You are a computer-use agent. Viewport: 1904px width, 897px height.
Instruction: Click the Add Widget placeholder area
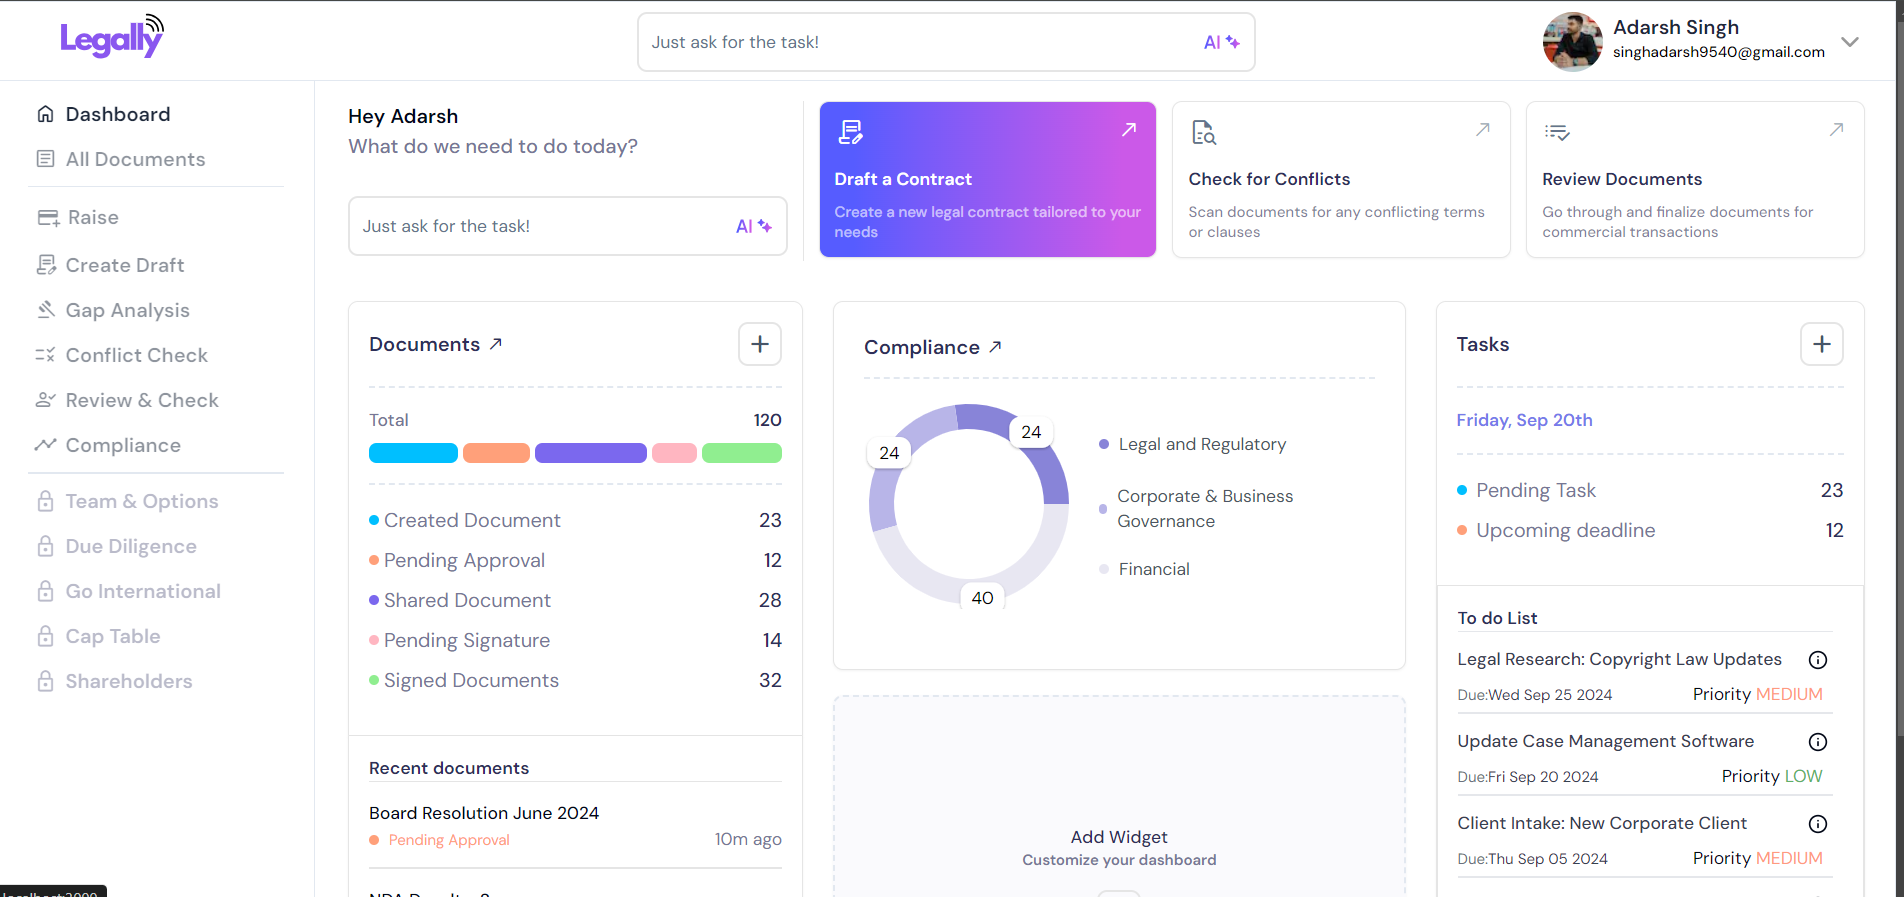(1118, 846)
